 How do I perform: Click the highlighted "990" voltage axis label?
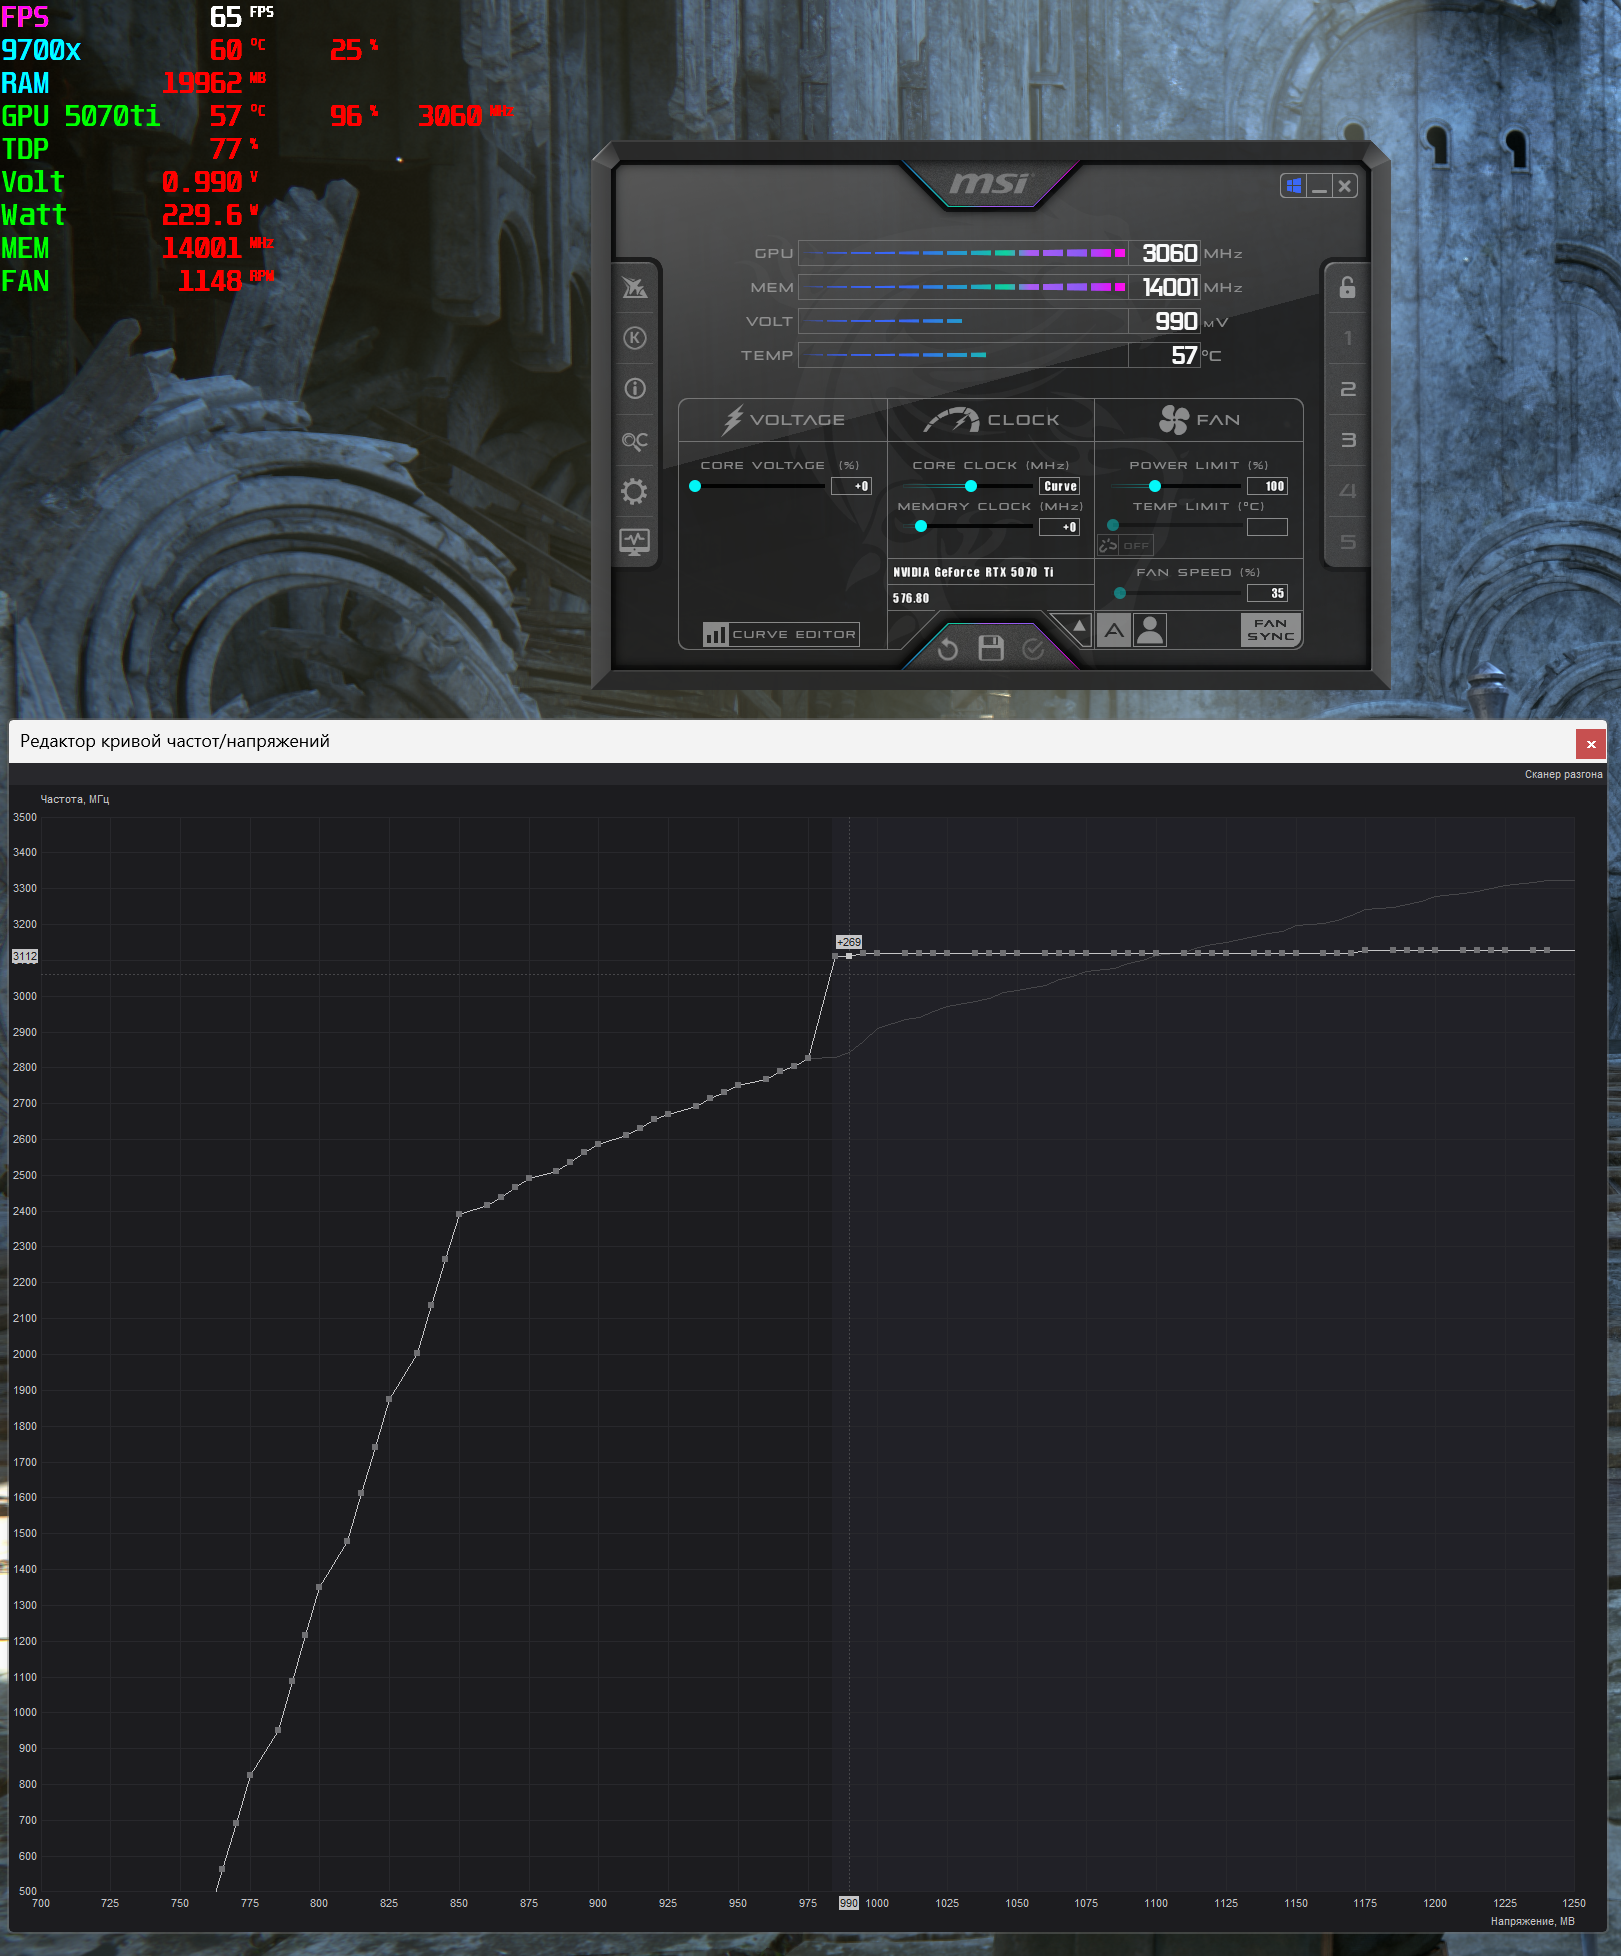tap(848, 1903)
